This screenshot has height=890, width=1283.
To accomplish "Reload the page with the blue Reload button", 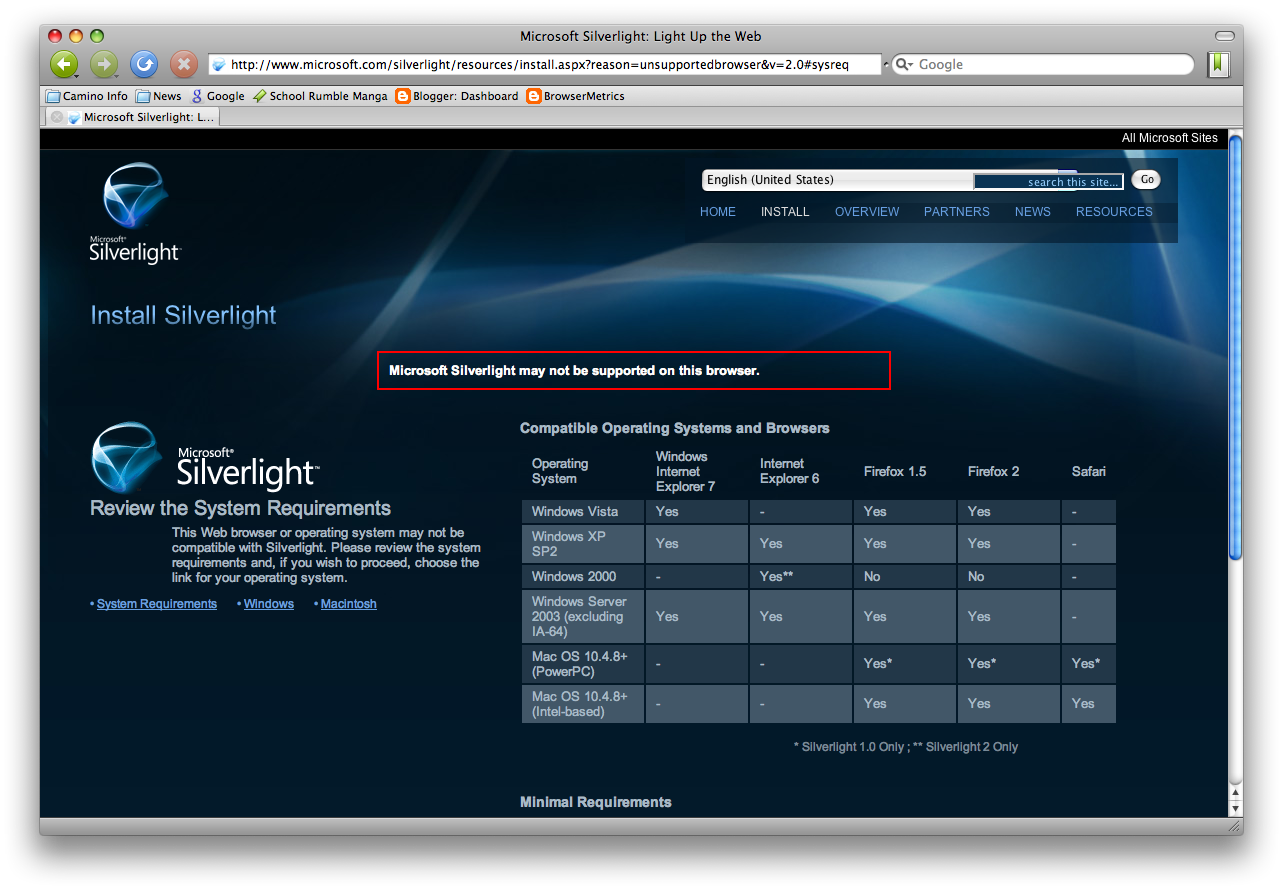I will pyautogui.click(x=144, y=65).
